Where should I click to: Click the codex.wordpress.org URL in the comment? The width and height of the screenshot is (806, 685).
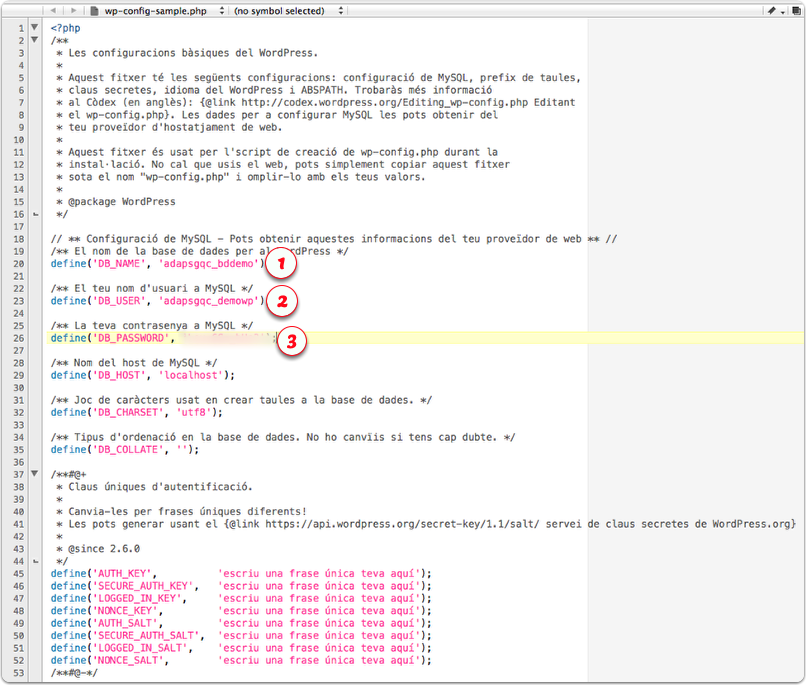[384, 102]
